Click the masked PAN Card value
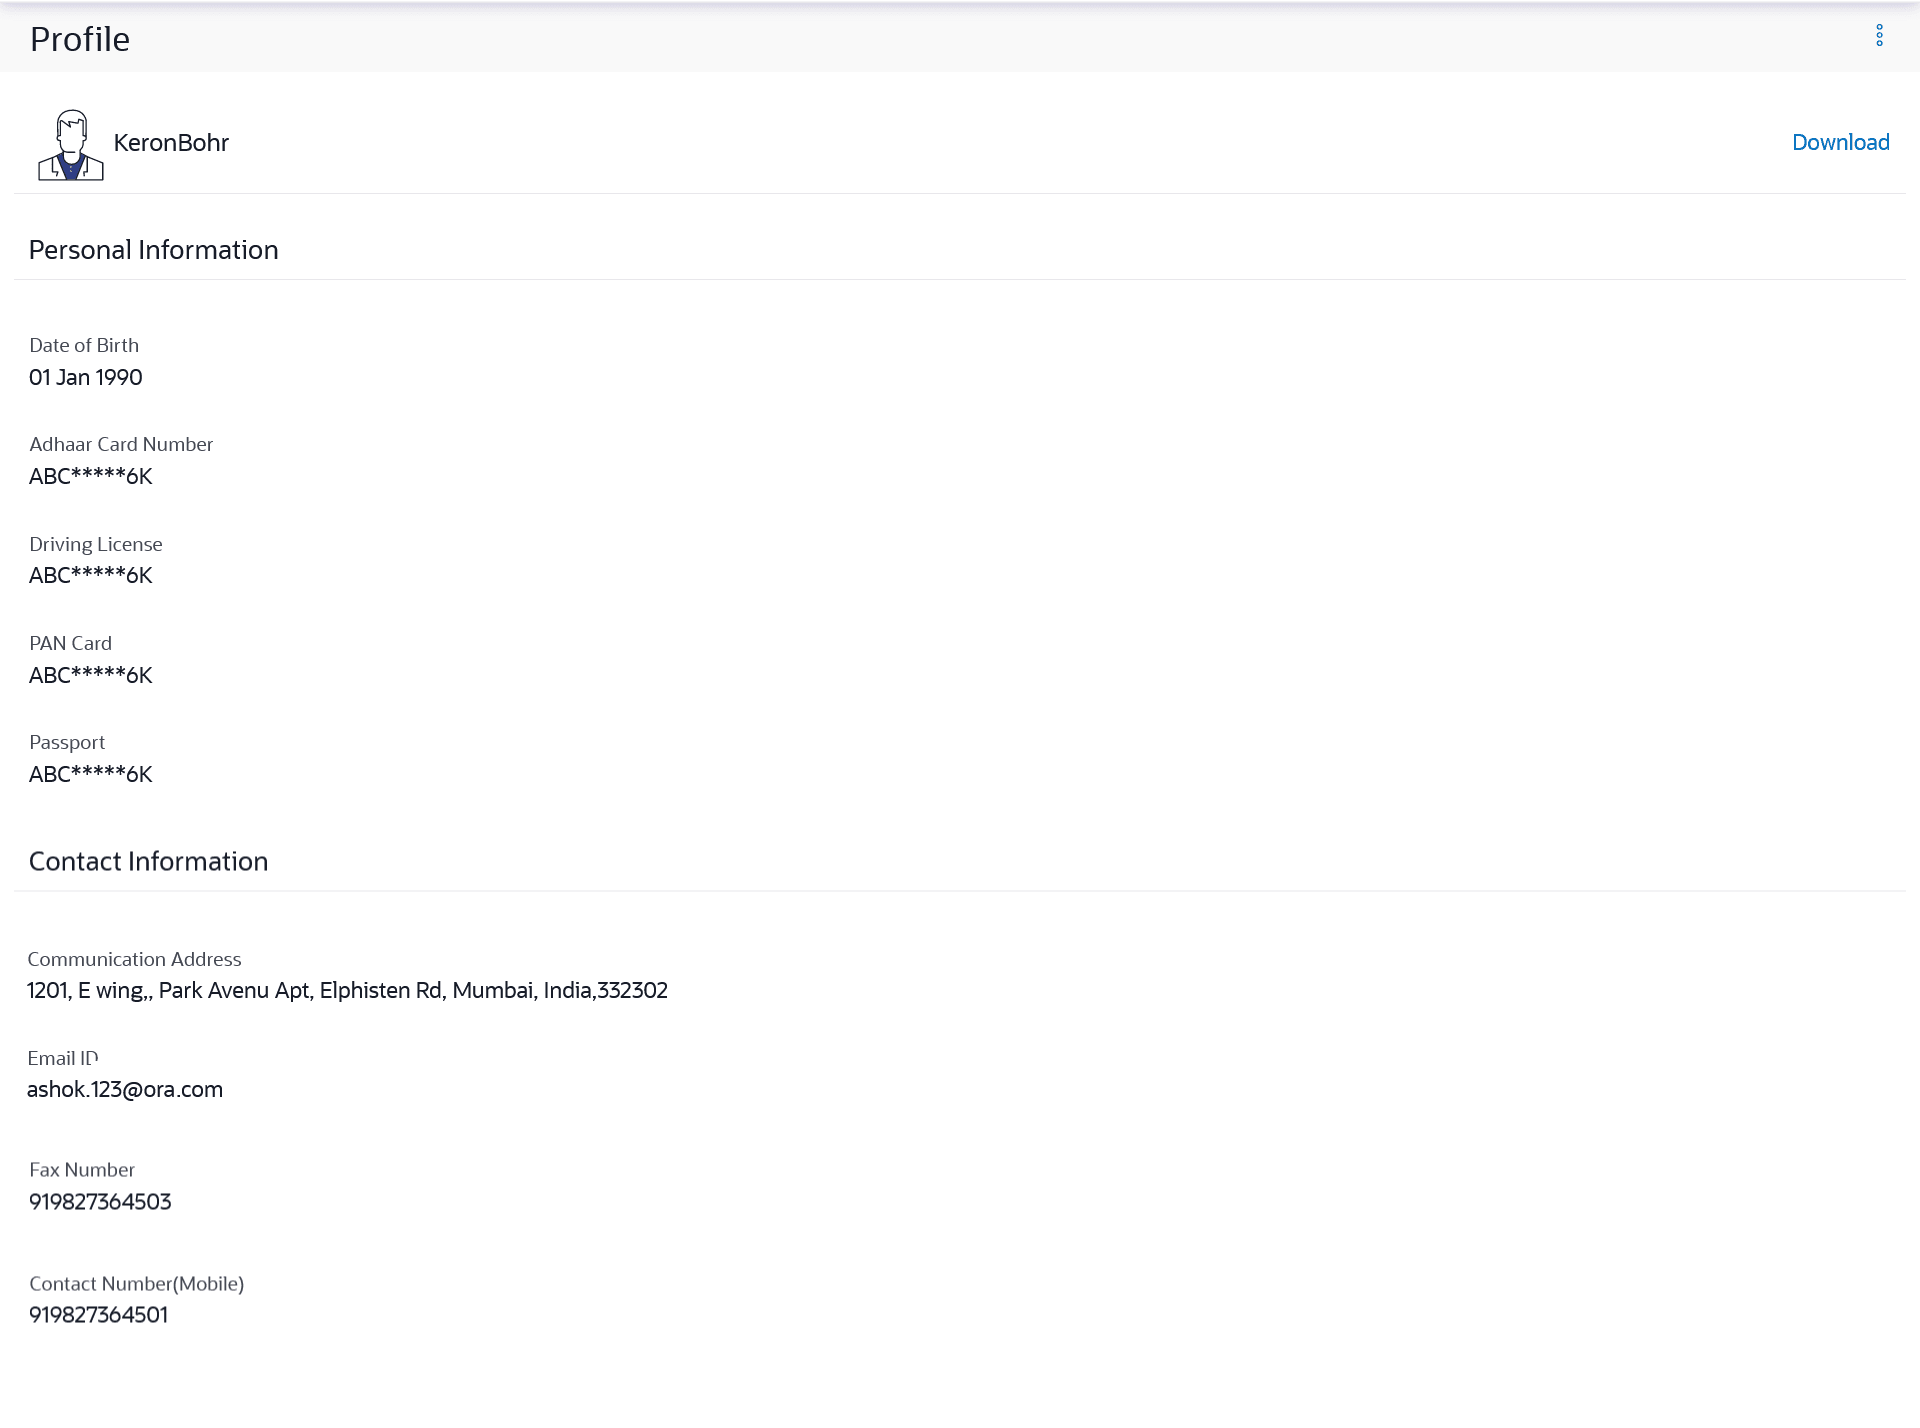This screenshot has width=1920, height=1428. [91, 676]
